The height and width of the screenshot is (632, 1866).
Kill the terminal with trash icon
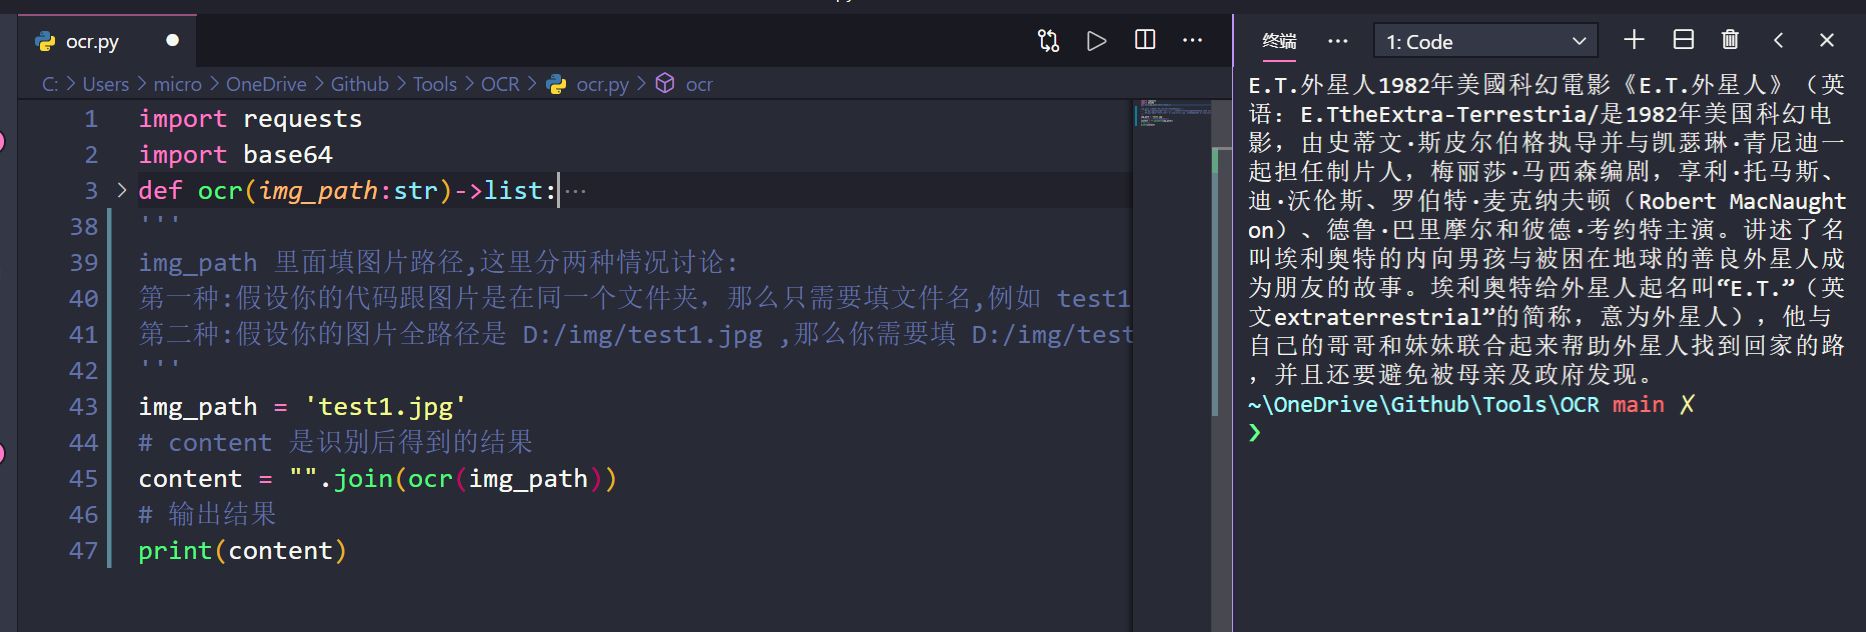(x=1730, y=40)
